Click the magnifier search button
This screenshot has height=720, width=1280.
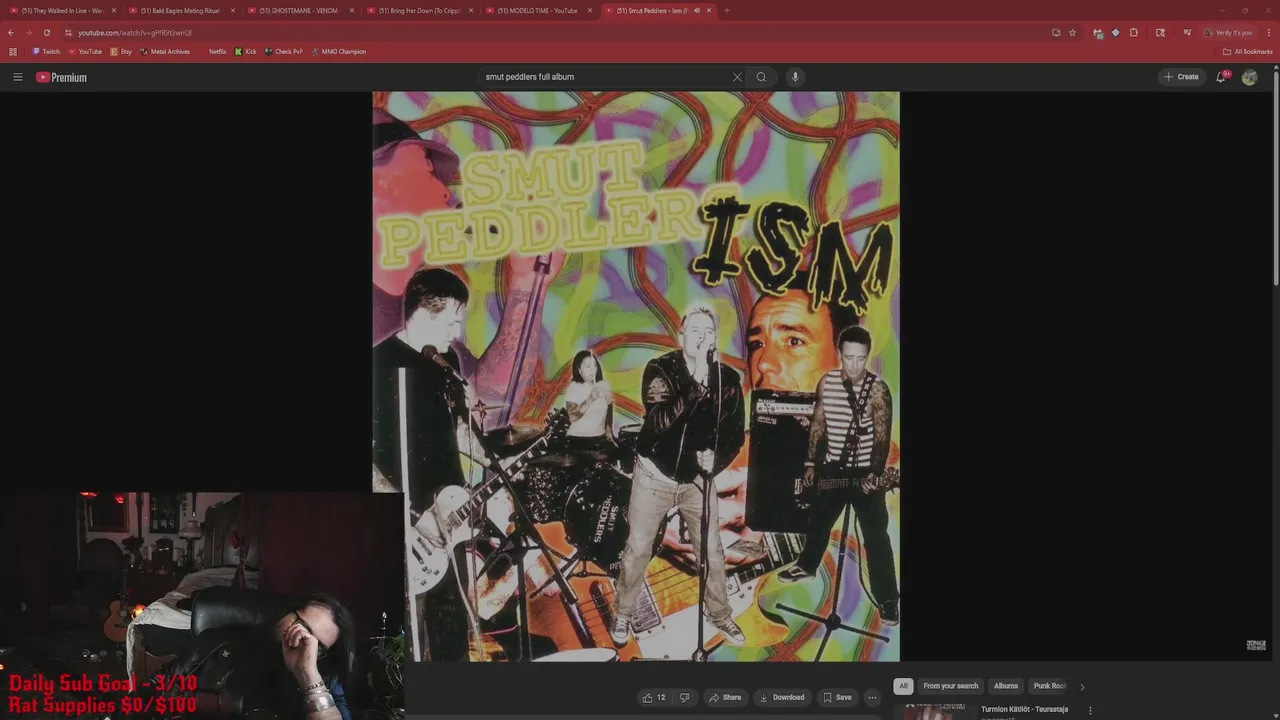[761, 77]
